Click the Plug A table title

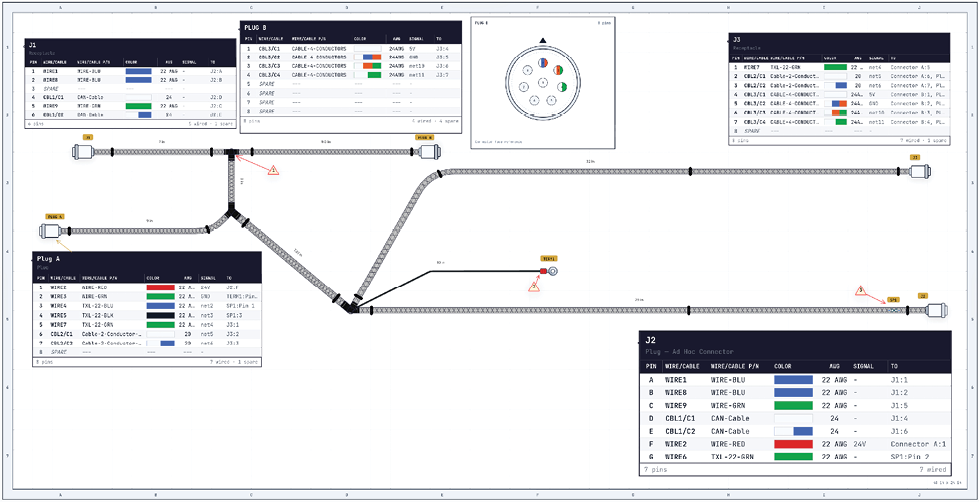[48, 258]
